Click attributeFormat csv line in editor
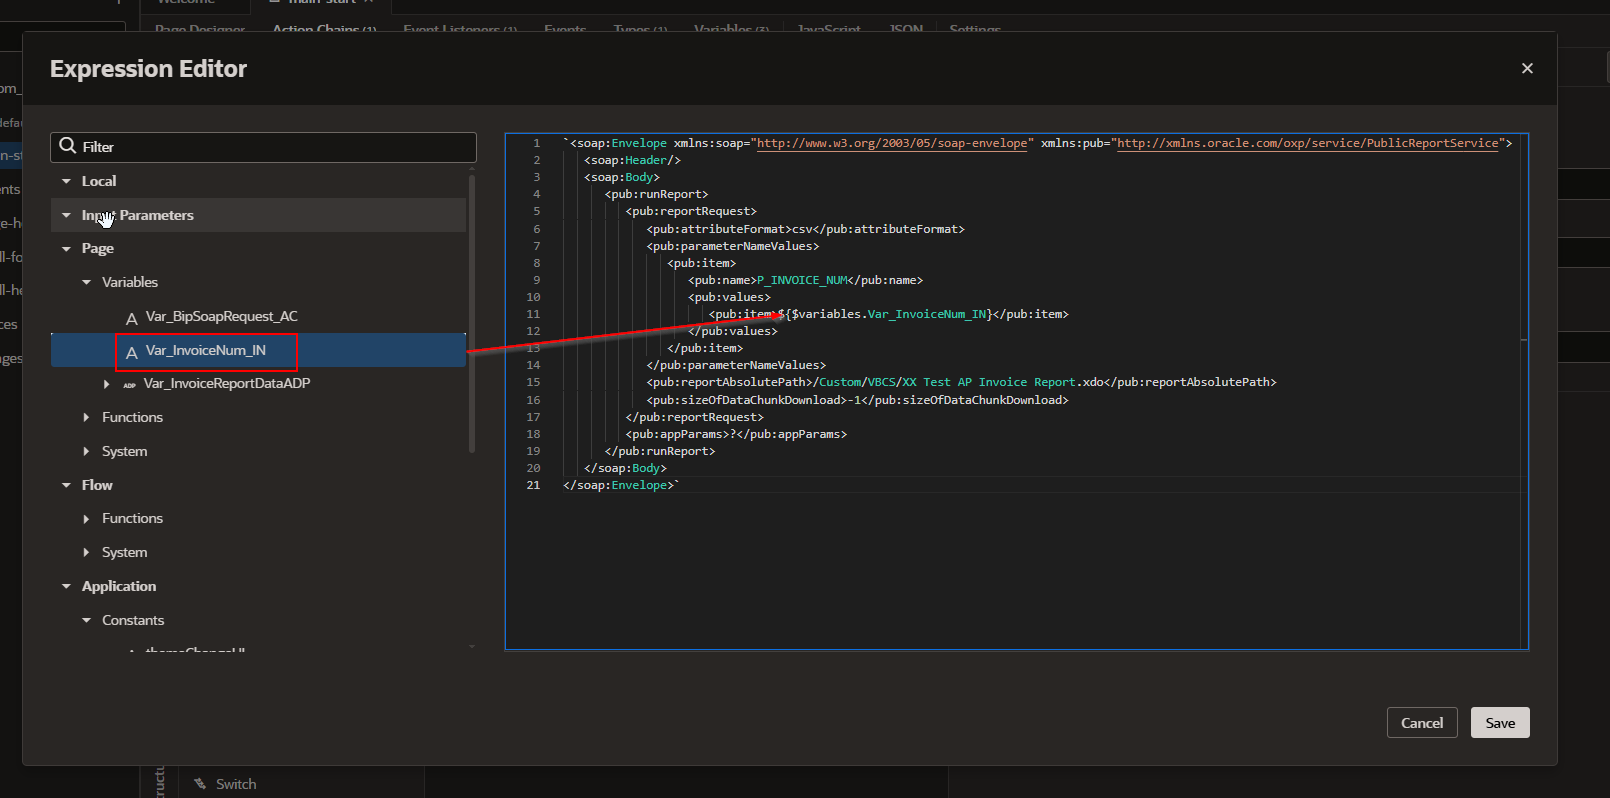 pos(805,229)
